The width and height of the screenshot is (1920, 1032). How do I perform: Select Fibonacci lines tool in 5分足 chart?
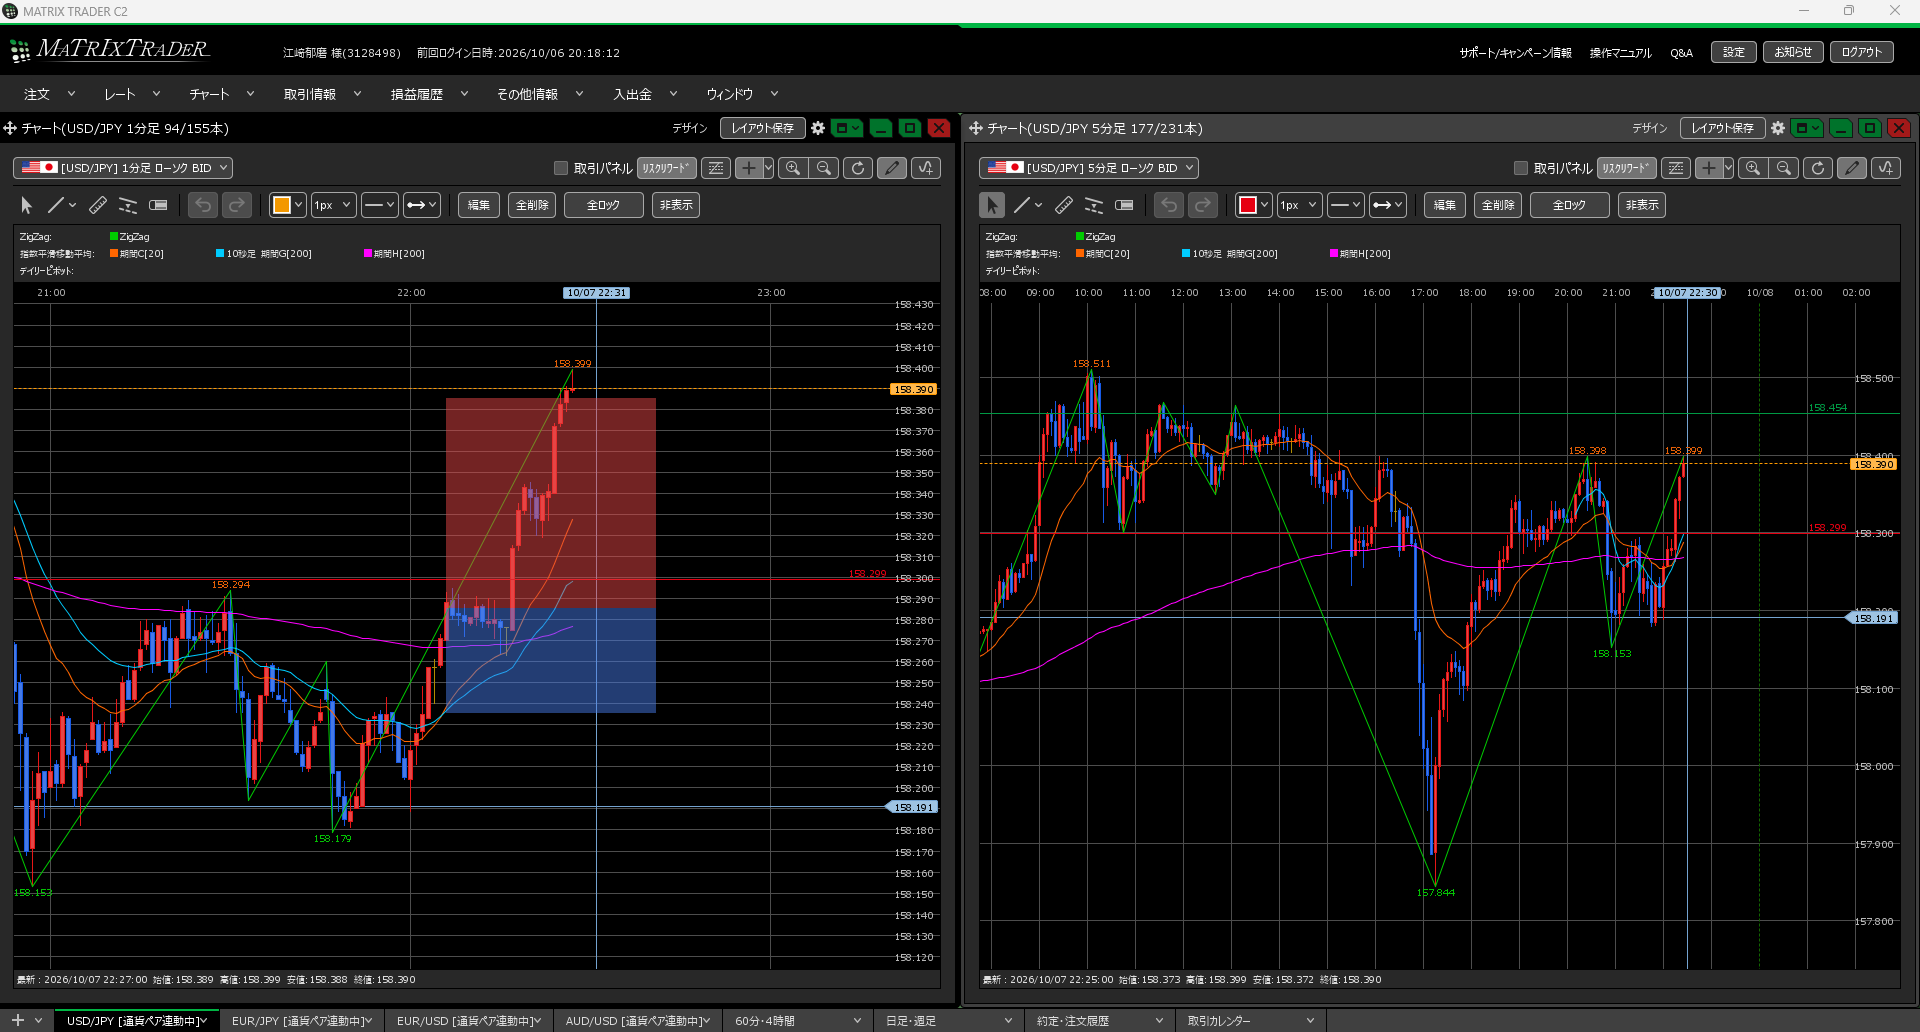(1094, 205)
